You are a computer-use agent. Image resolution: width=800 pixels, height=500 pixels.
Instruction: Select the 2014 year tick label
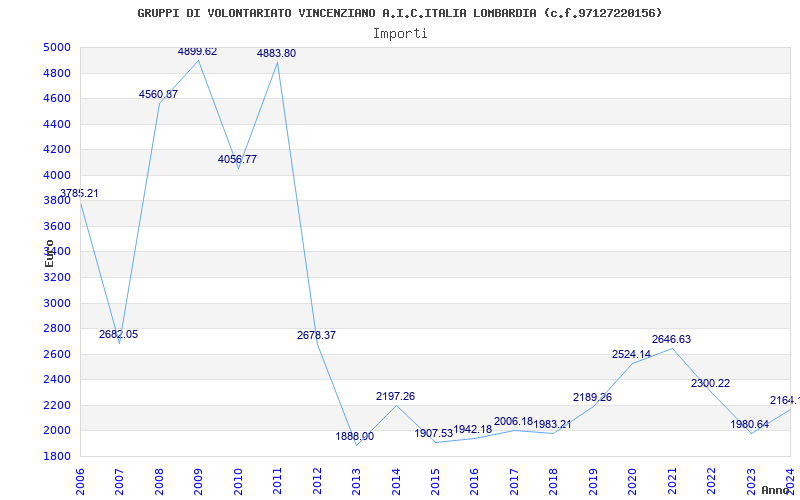pyautogui.click(x=396, y=481)
